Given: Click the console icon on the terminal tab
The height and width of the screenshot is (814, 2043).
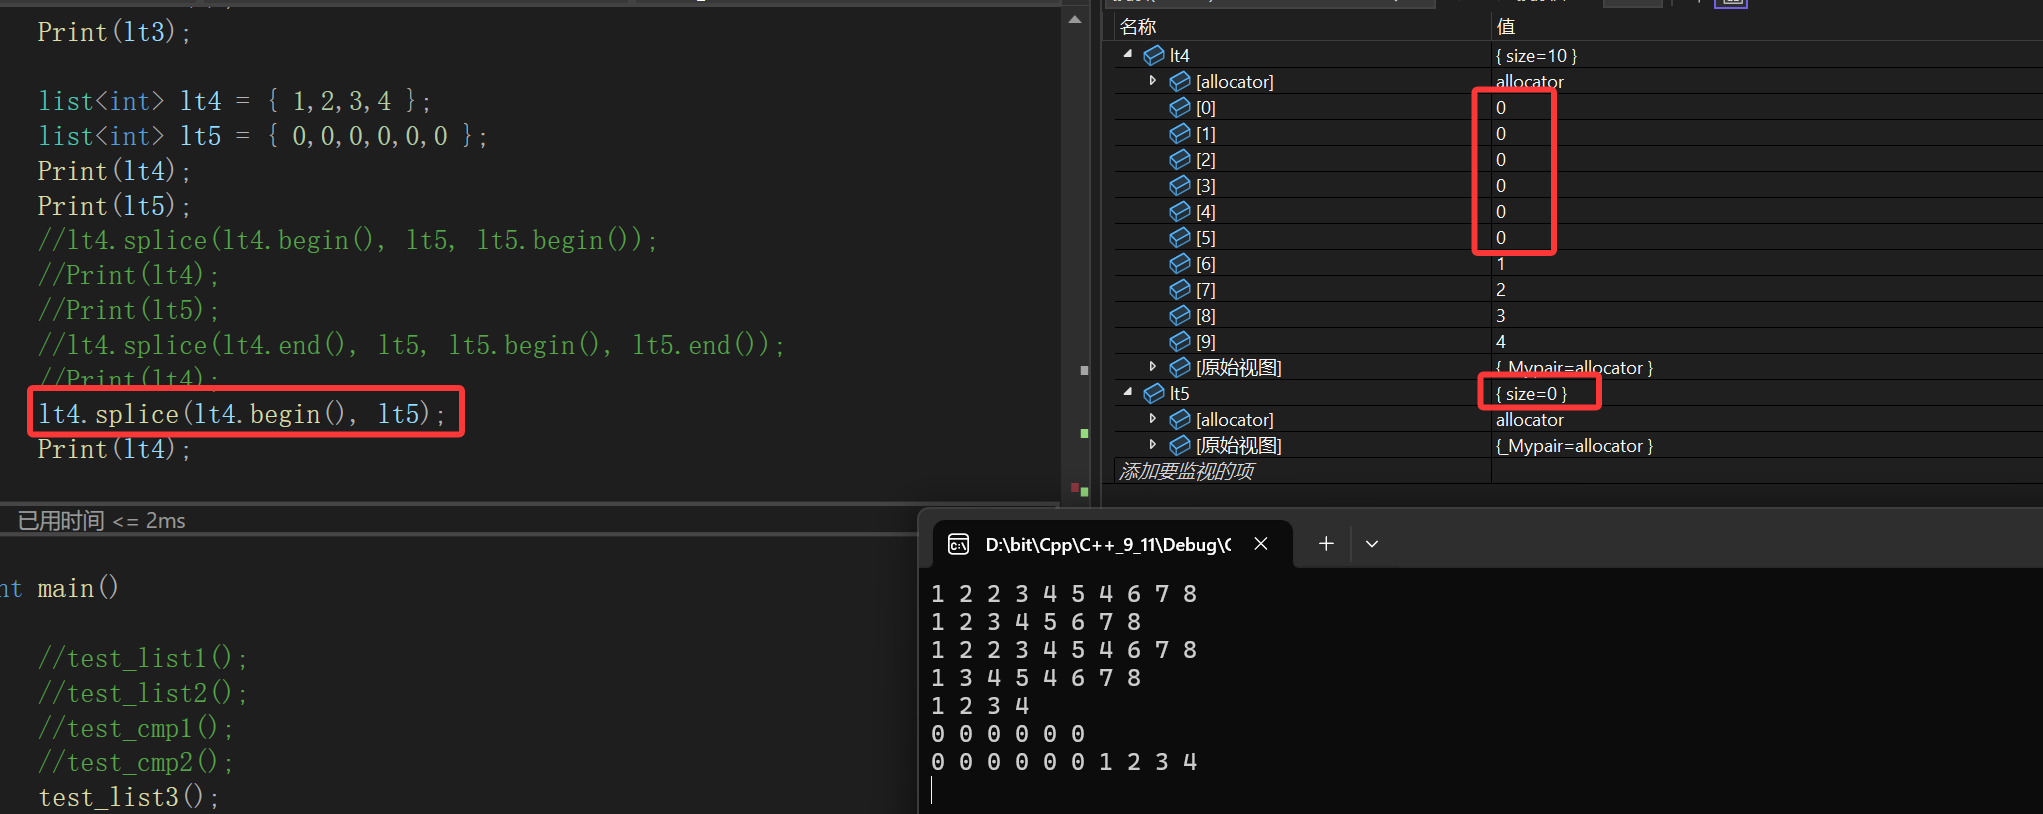Looking at the screenshot, I should click(x=958, y=544).
